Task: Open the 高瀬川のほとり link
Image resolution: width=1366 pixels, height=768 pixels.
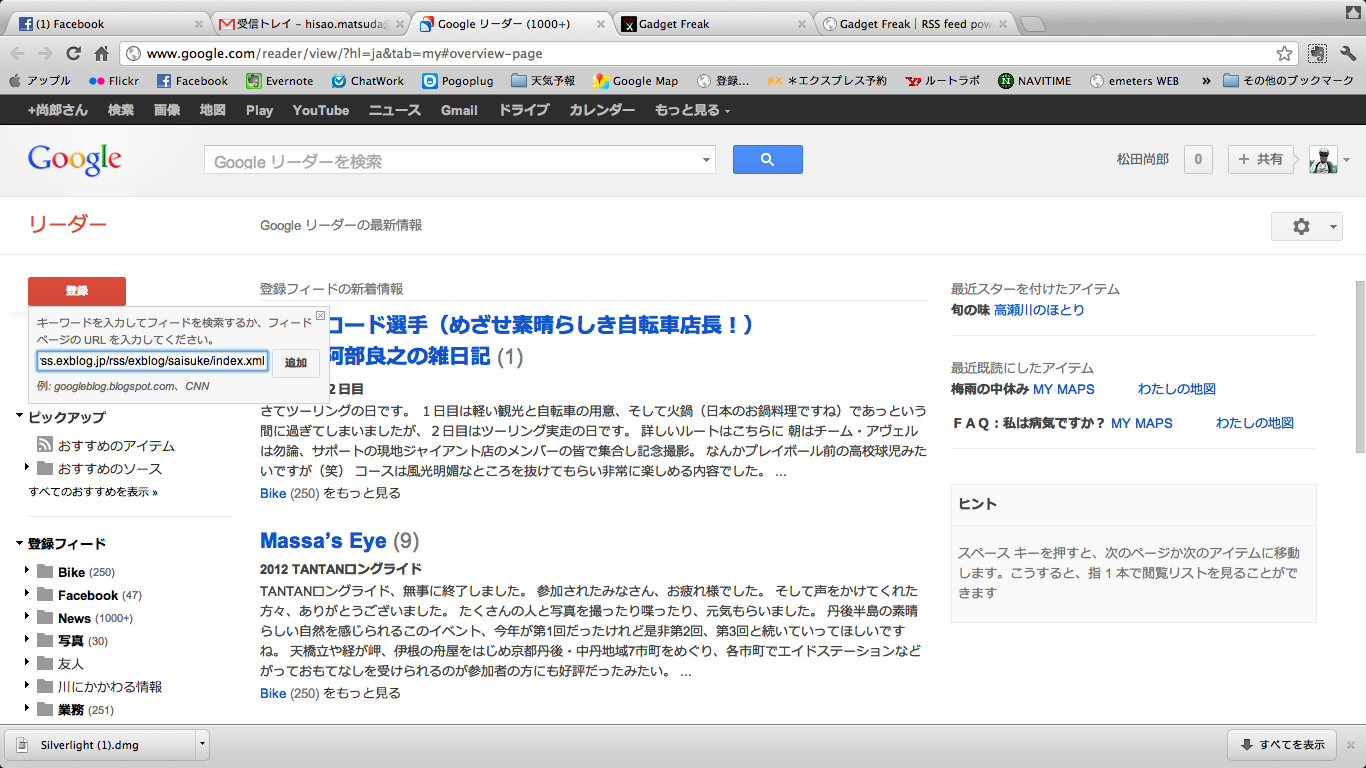Action: 1039,310
